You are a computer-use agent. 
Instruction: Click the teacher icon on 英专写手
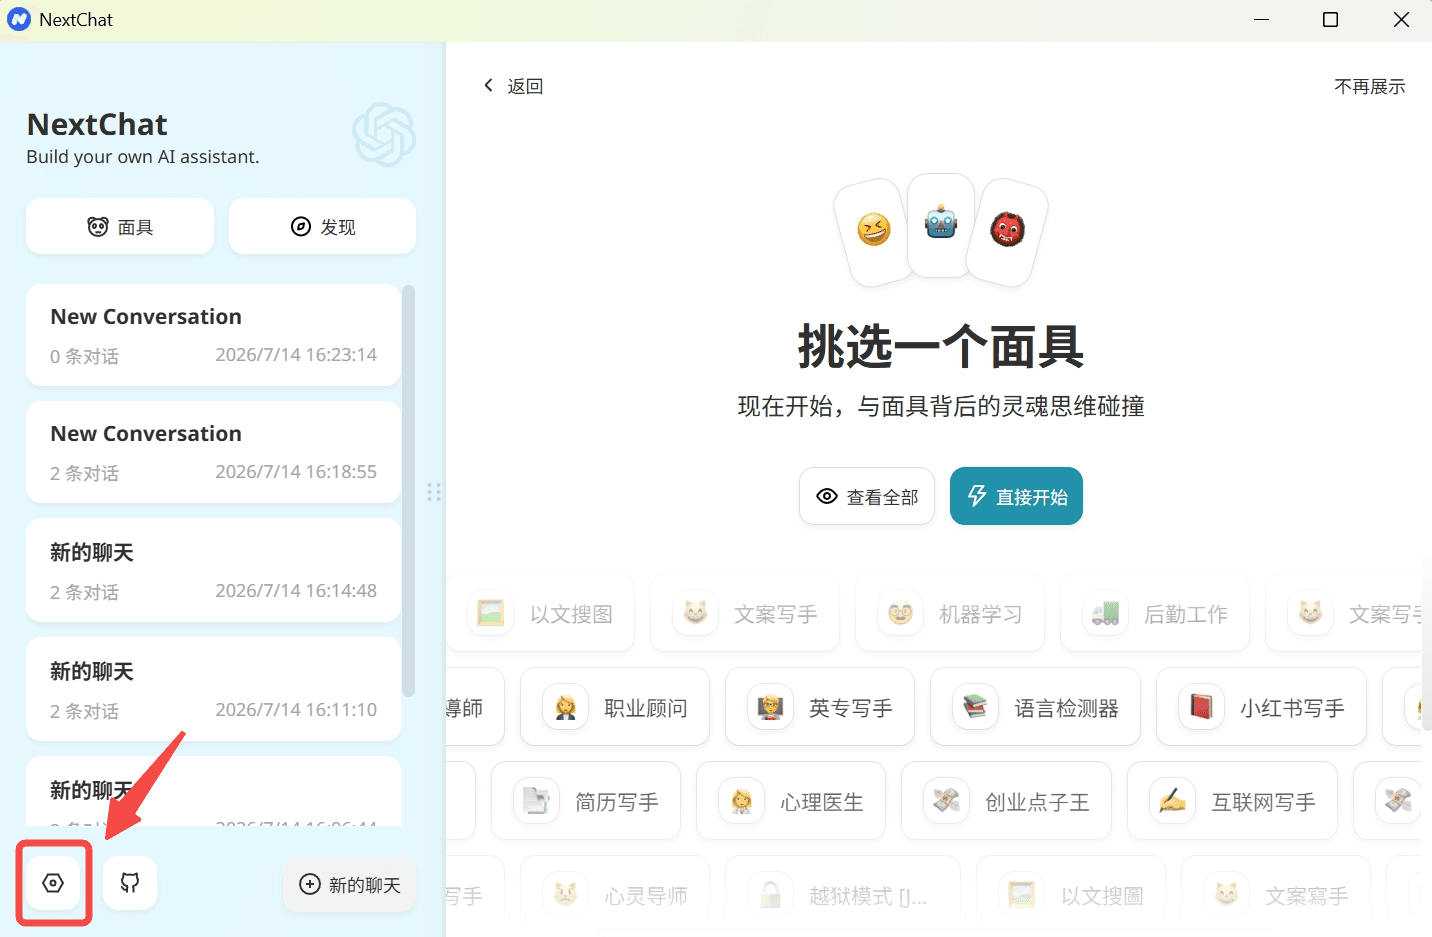click(770, 707)
